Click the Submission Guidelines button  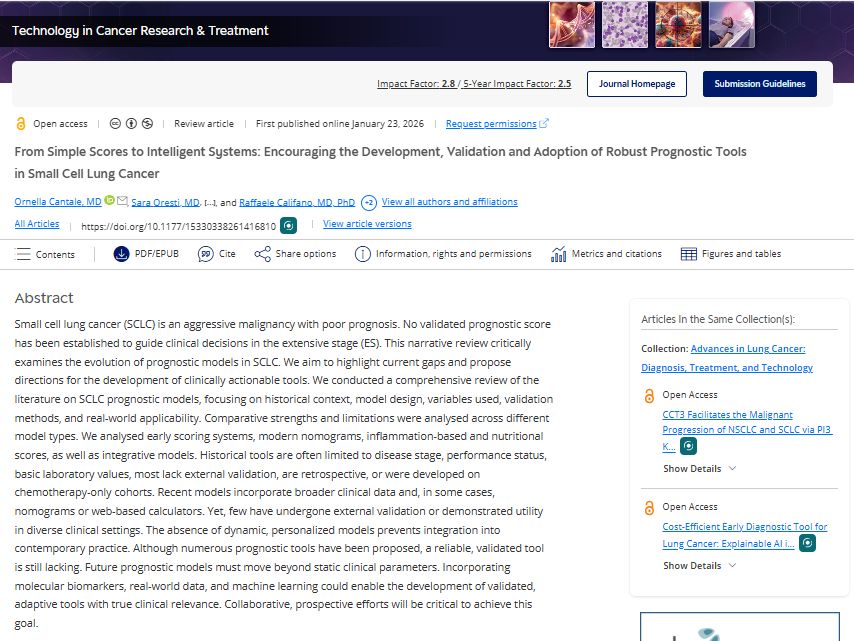(759, 84)
